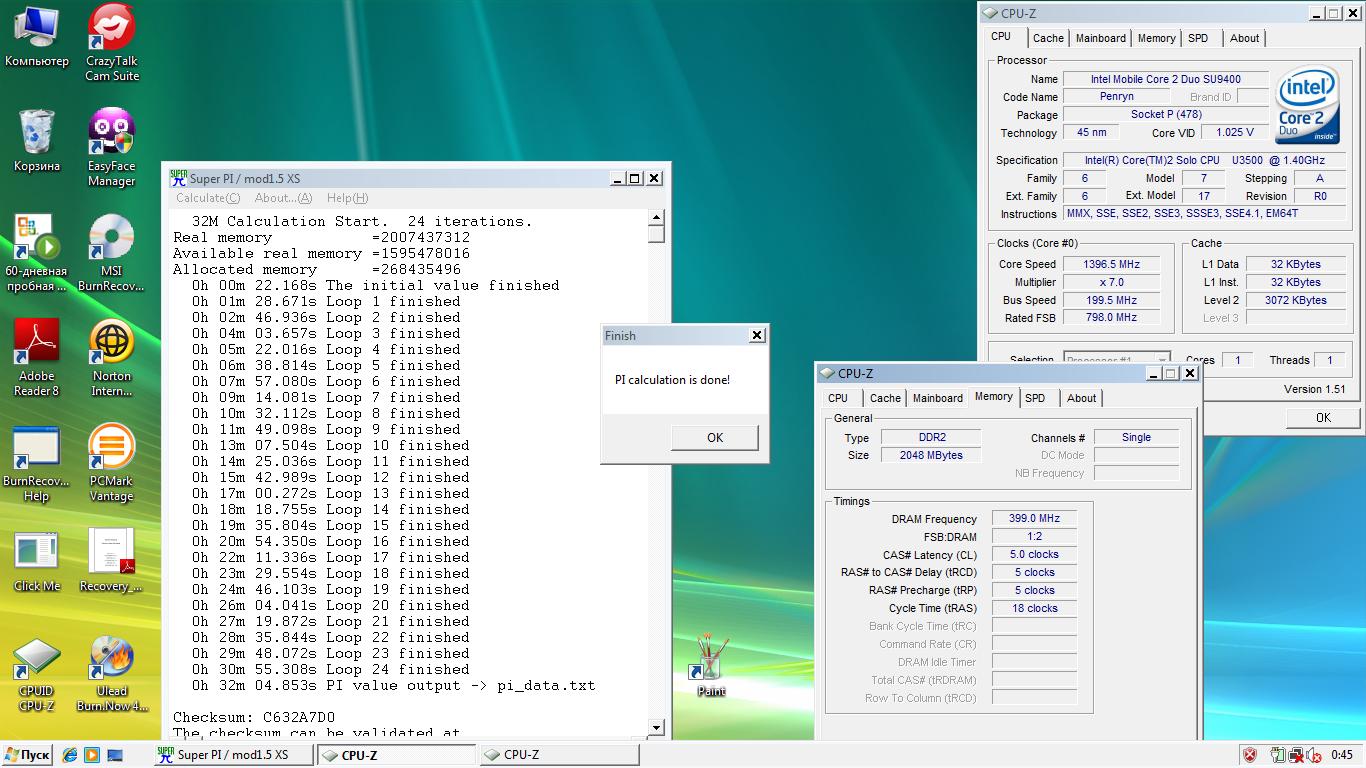Click the line Checksum: C632A7D0
The image size is (1366, 768).
(254, 717)
